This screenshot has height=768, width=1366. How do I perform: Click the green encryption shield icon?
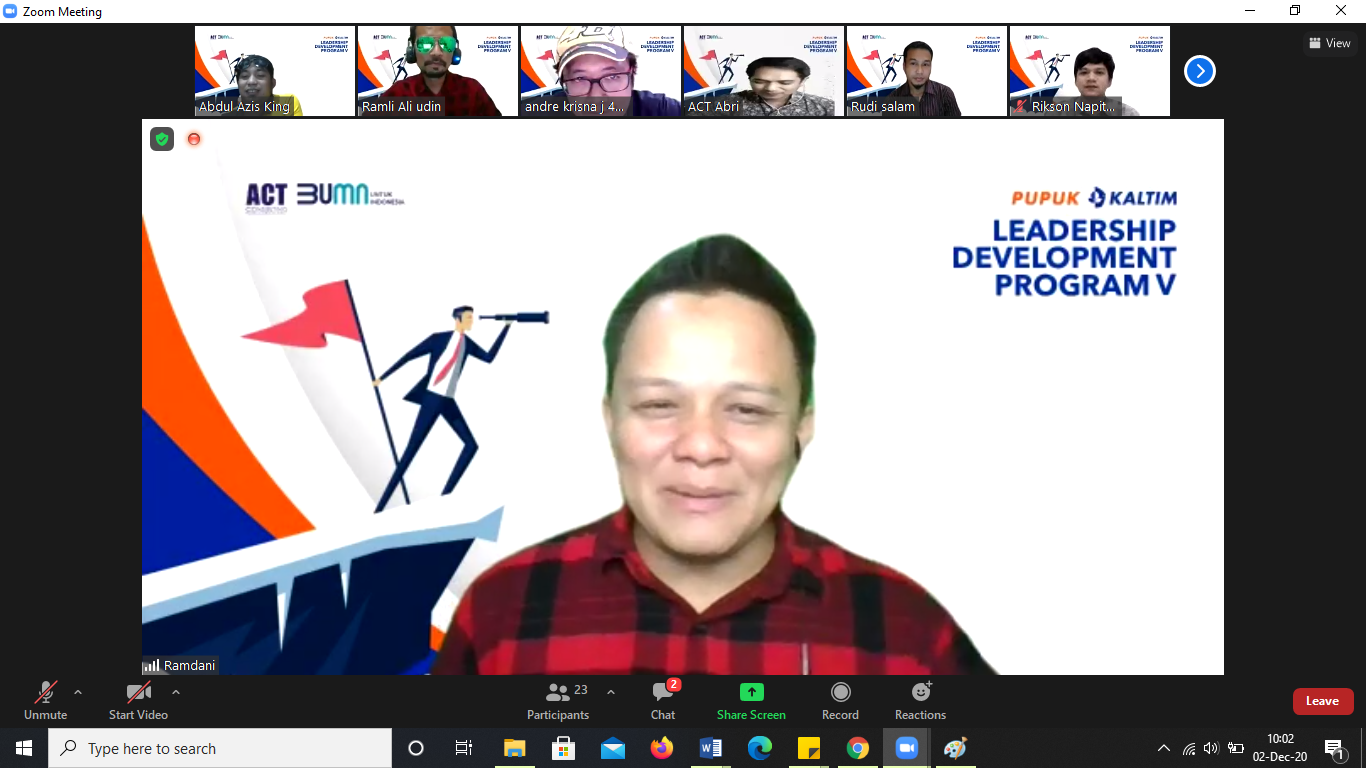pyautogui.click(x=162, y=139)
